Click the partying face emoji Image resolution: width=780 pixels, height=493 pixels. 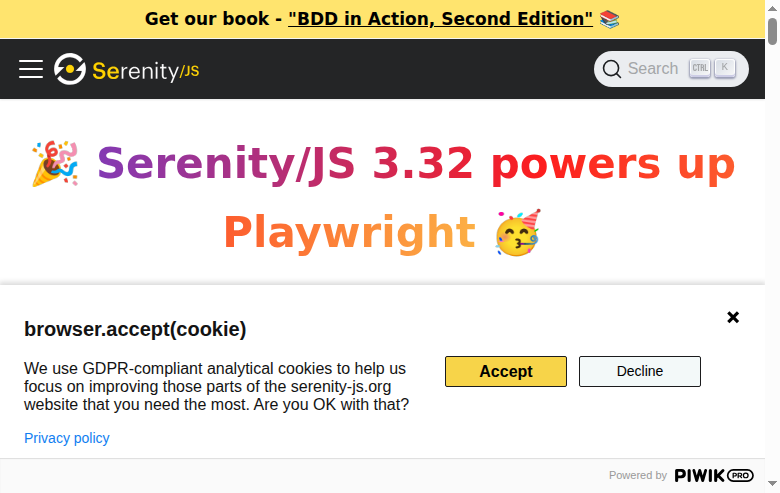[x=518, y=232]
